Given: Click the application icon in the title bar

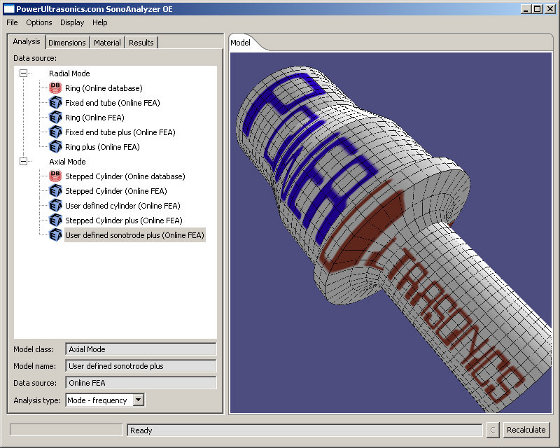Looking at the screenshot, I should (9, 9).
